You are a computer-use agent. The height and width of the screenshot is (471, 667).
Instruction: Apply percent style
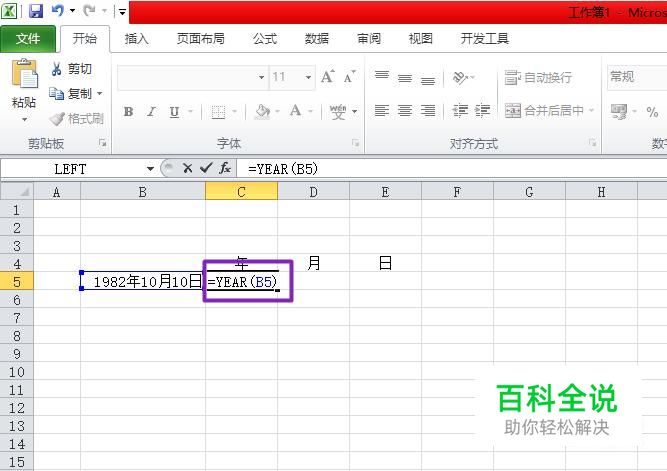point(652,112)
